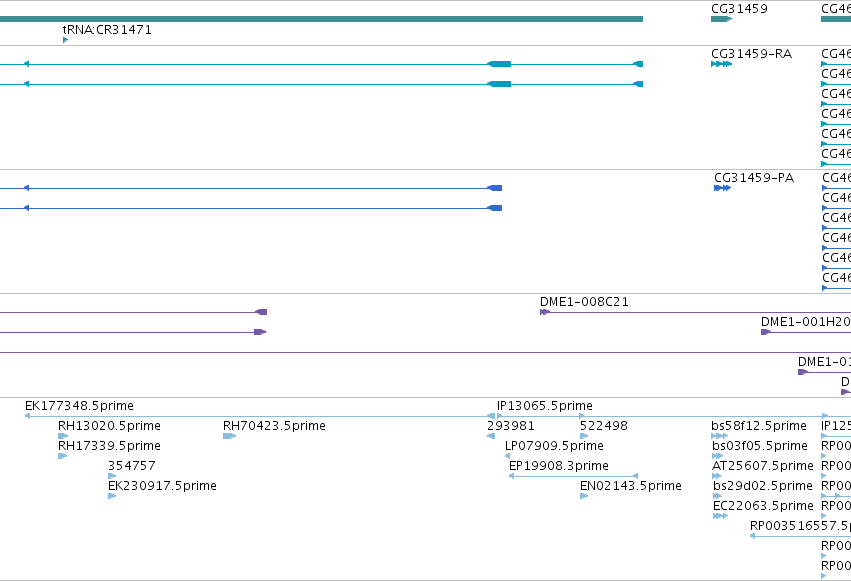Click the 293981 feature label

click(x=511, y=426)
